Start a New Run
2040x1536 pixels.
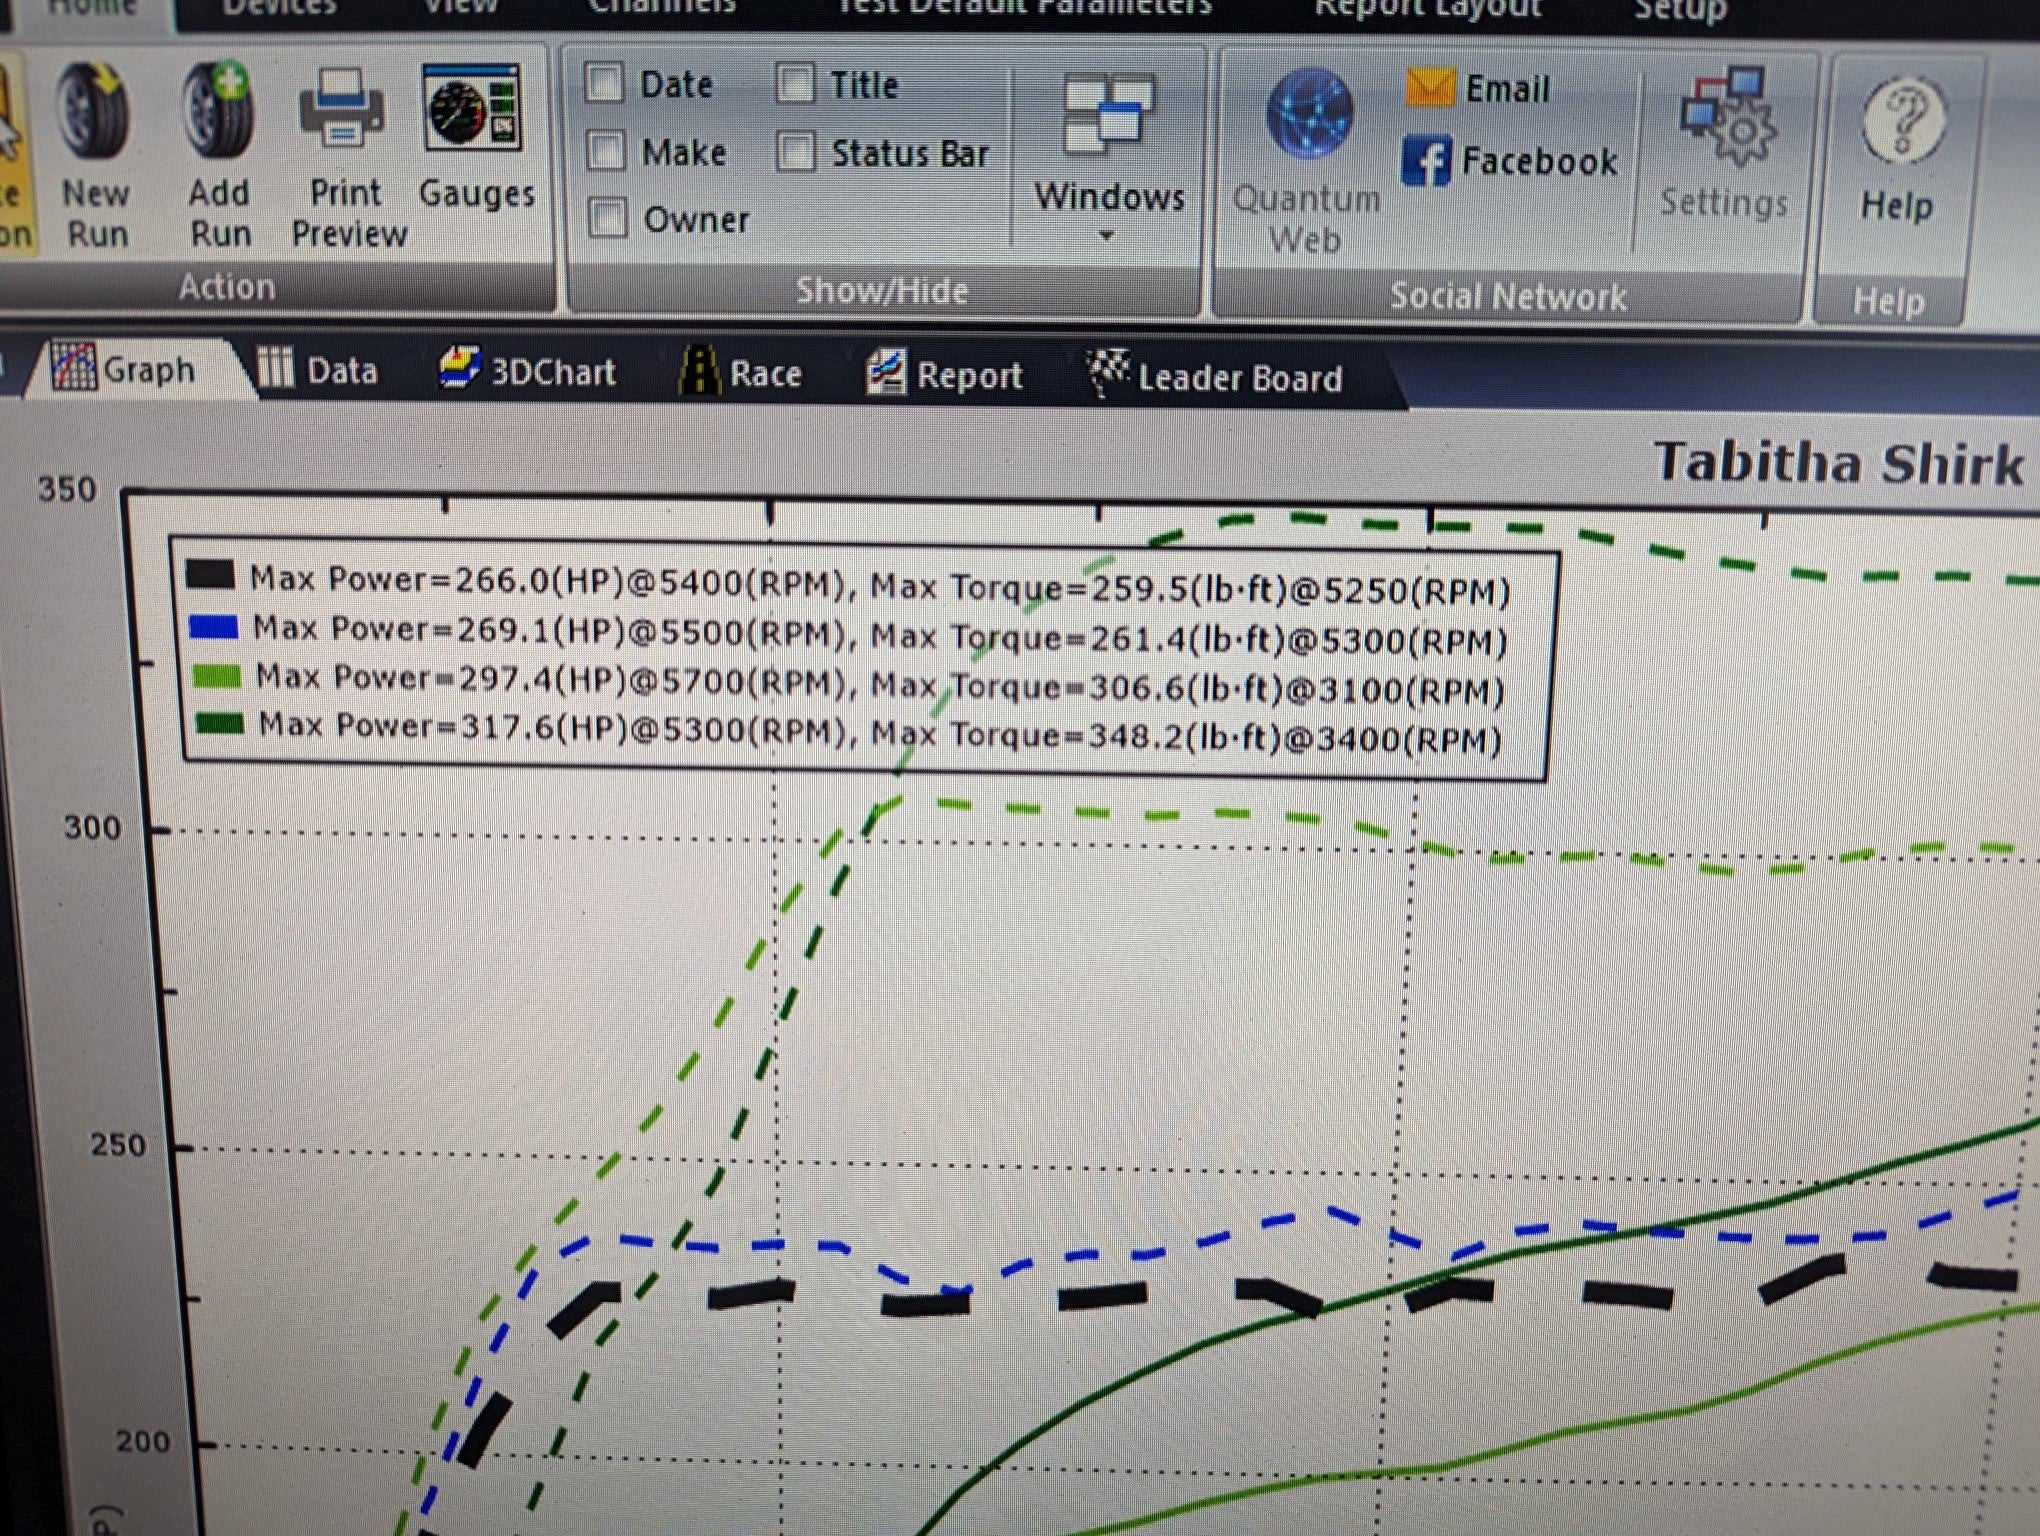[95, 150]
